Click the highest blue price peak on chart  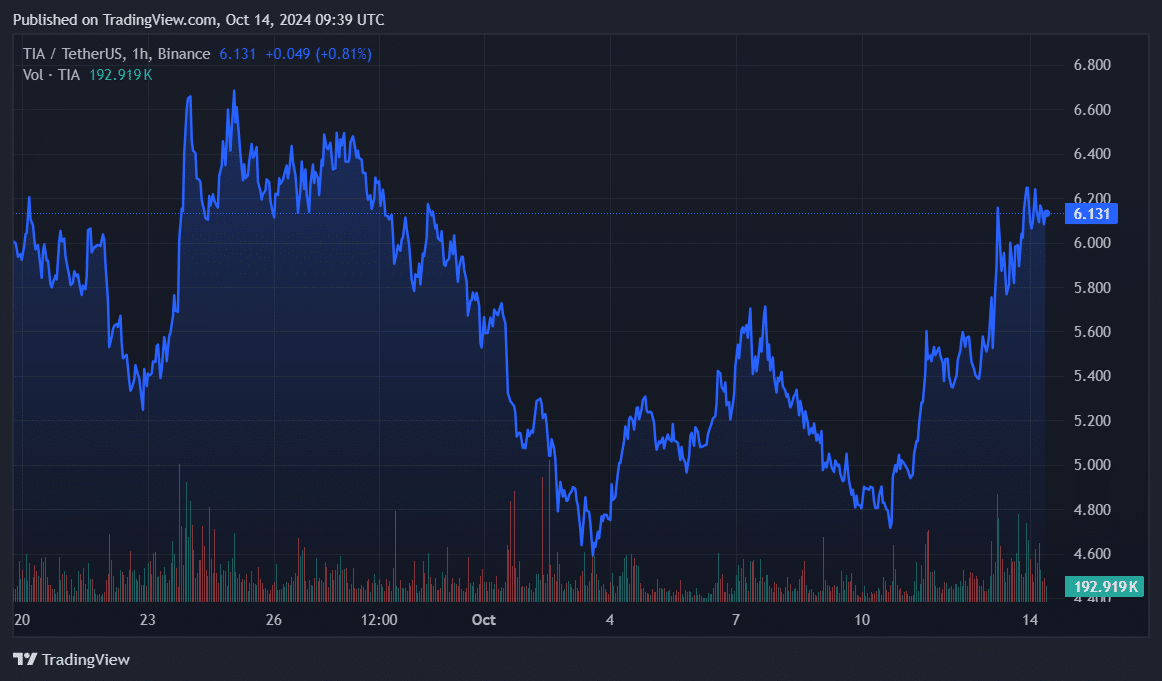[x=233, y=90]
